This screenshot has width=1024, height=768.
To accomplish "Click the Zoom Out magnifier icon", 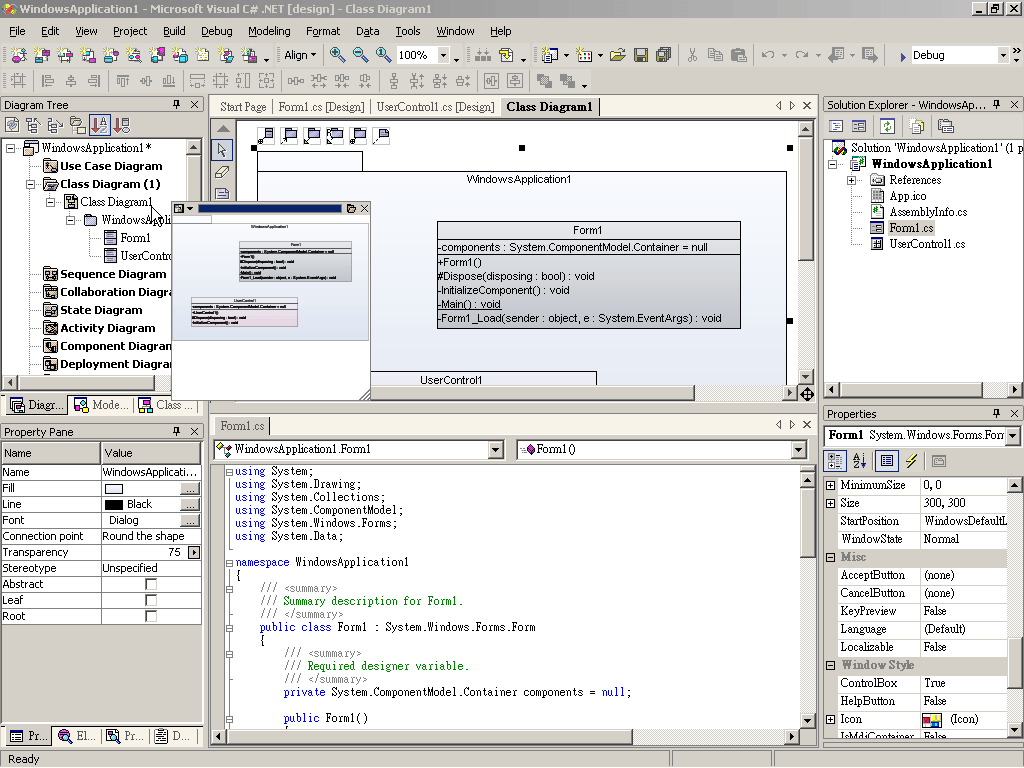I will click(x=360, y=55).
